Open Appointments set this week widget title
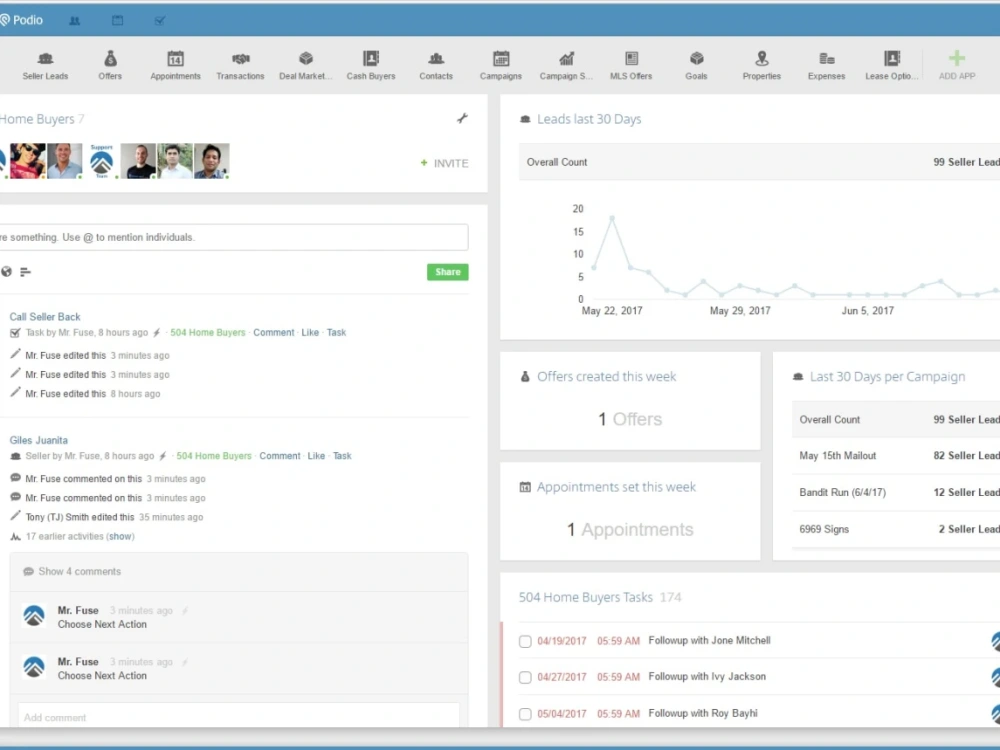 click(x=616, y=487)
